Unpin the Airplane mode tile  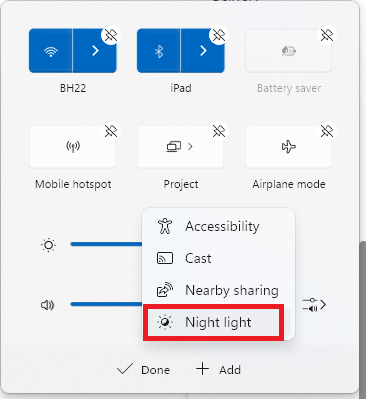(327, 131)
